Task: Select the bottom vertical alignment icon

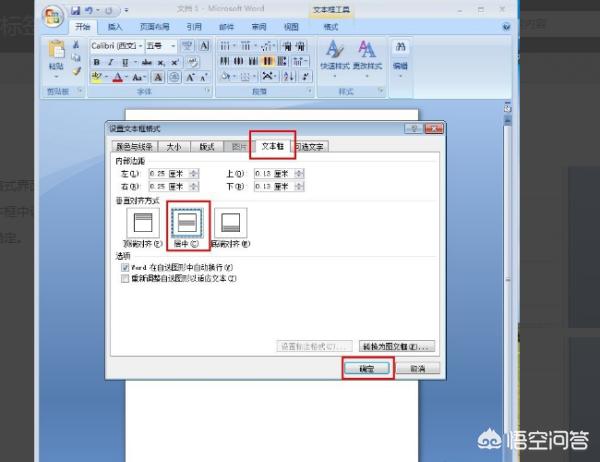Action: (x=230, y=222)
